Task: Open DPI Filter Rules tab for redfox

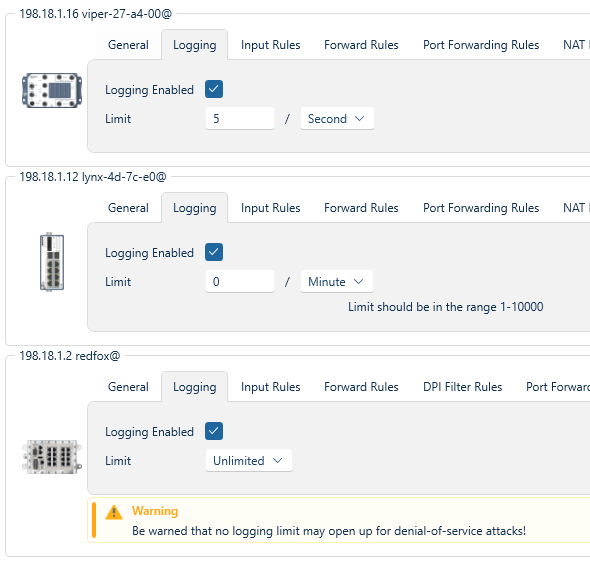Action: 462,387
